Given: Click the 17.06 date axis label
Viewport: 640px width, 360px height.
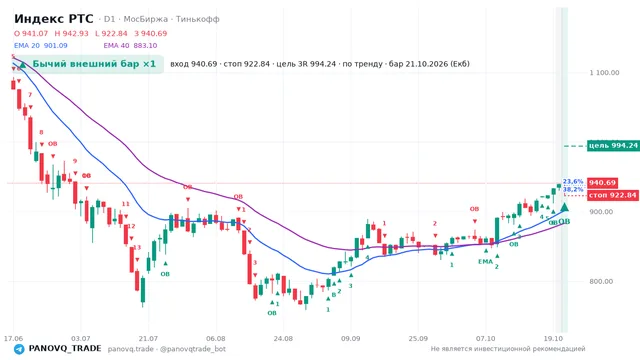Looking at the screenshot, I should pos(13,338).
